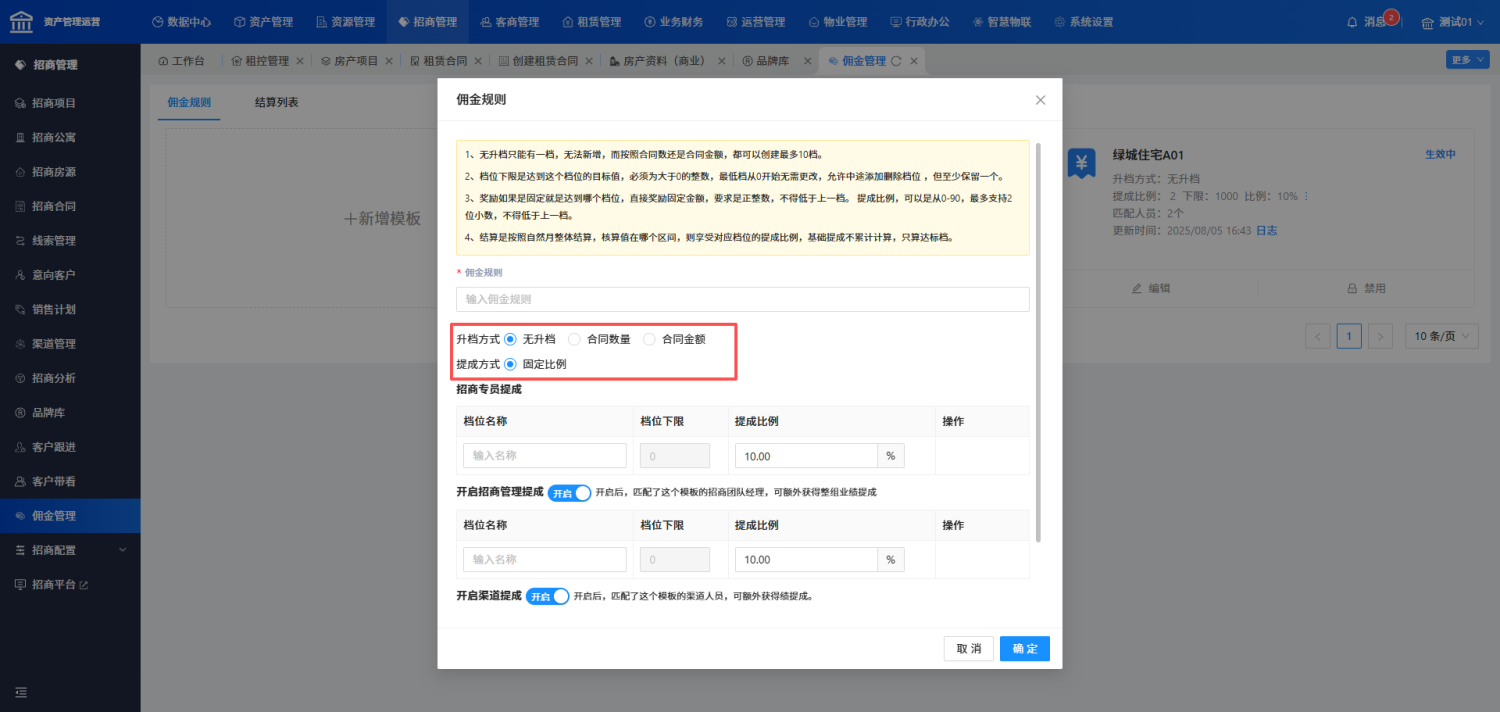This screenshot has height=712, width=1500.
Task: Expand the 招商配置 sidebar menu
Action: [70, 550]
